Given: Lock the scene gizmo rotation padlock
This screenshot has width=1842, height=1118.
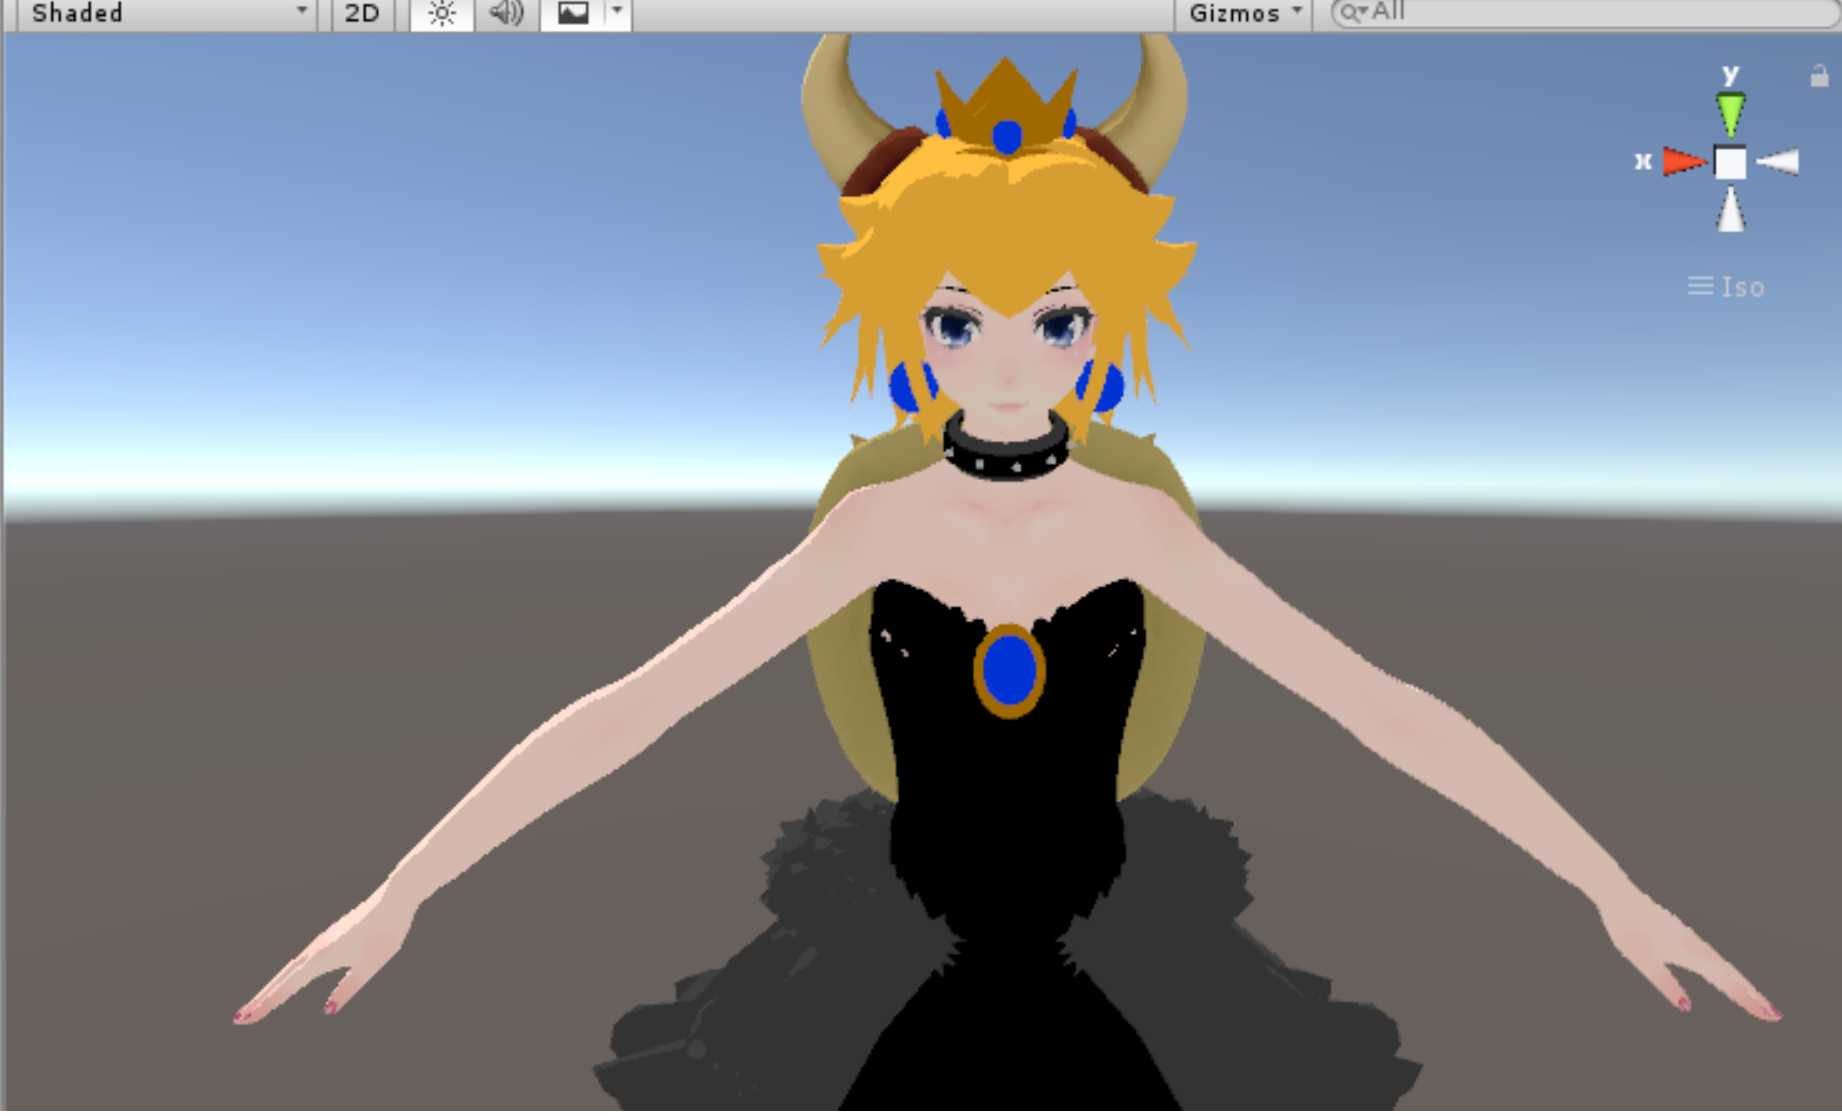Looking at the screenshot, I should tap(1819, 76).
